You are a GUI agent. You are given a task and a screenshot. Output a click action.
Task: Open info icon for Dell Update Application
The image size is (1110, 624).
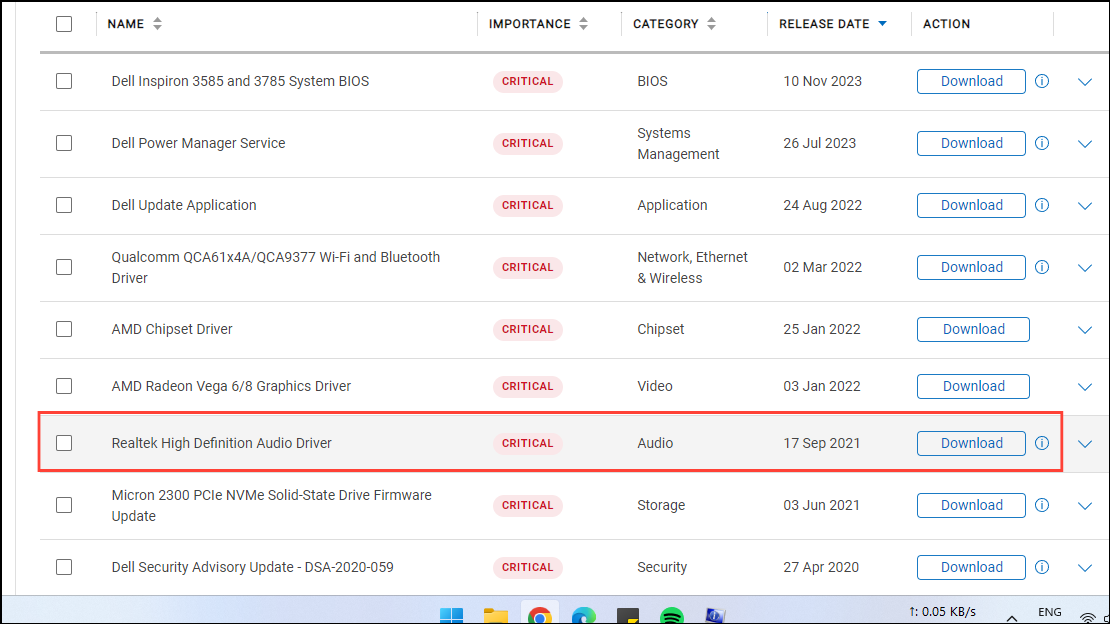pyautogui.click(x=1042, y=205)
